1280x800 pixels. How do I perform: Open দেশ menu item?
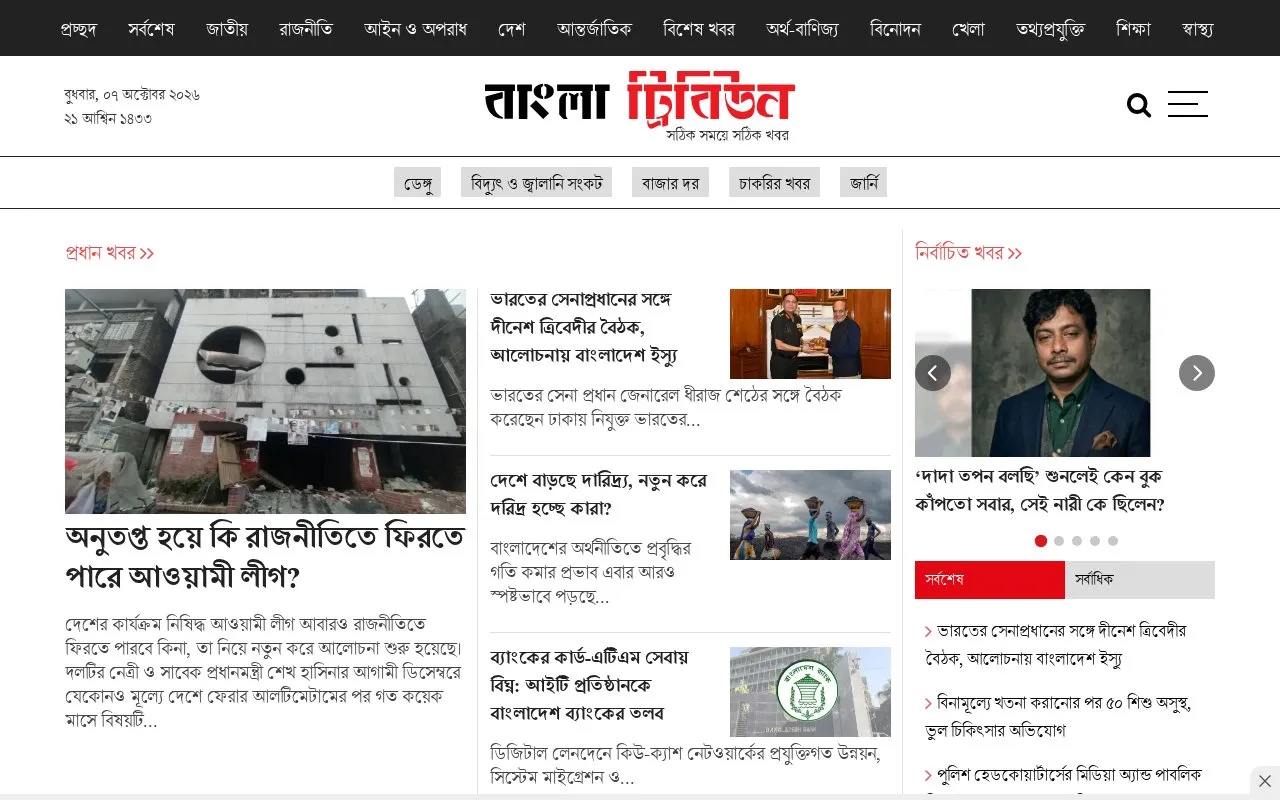[x=512, y=29]
